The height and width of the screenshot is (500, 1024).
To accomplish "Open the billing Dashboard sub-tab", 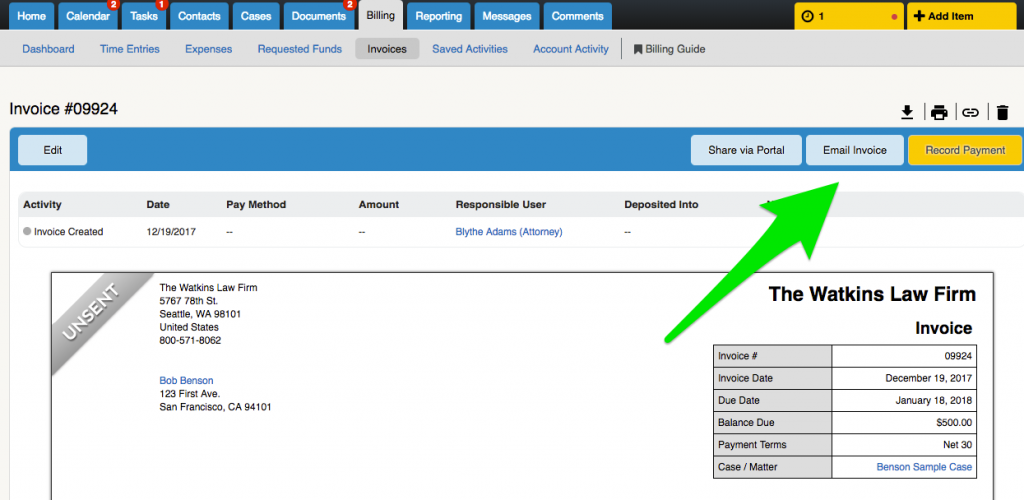I will click(x=48, y=49).
